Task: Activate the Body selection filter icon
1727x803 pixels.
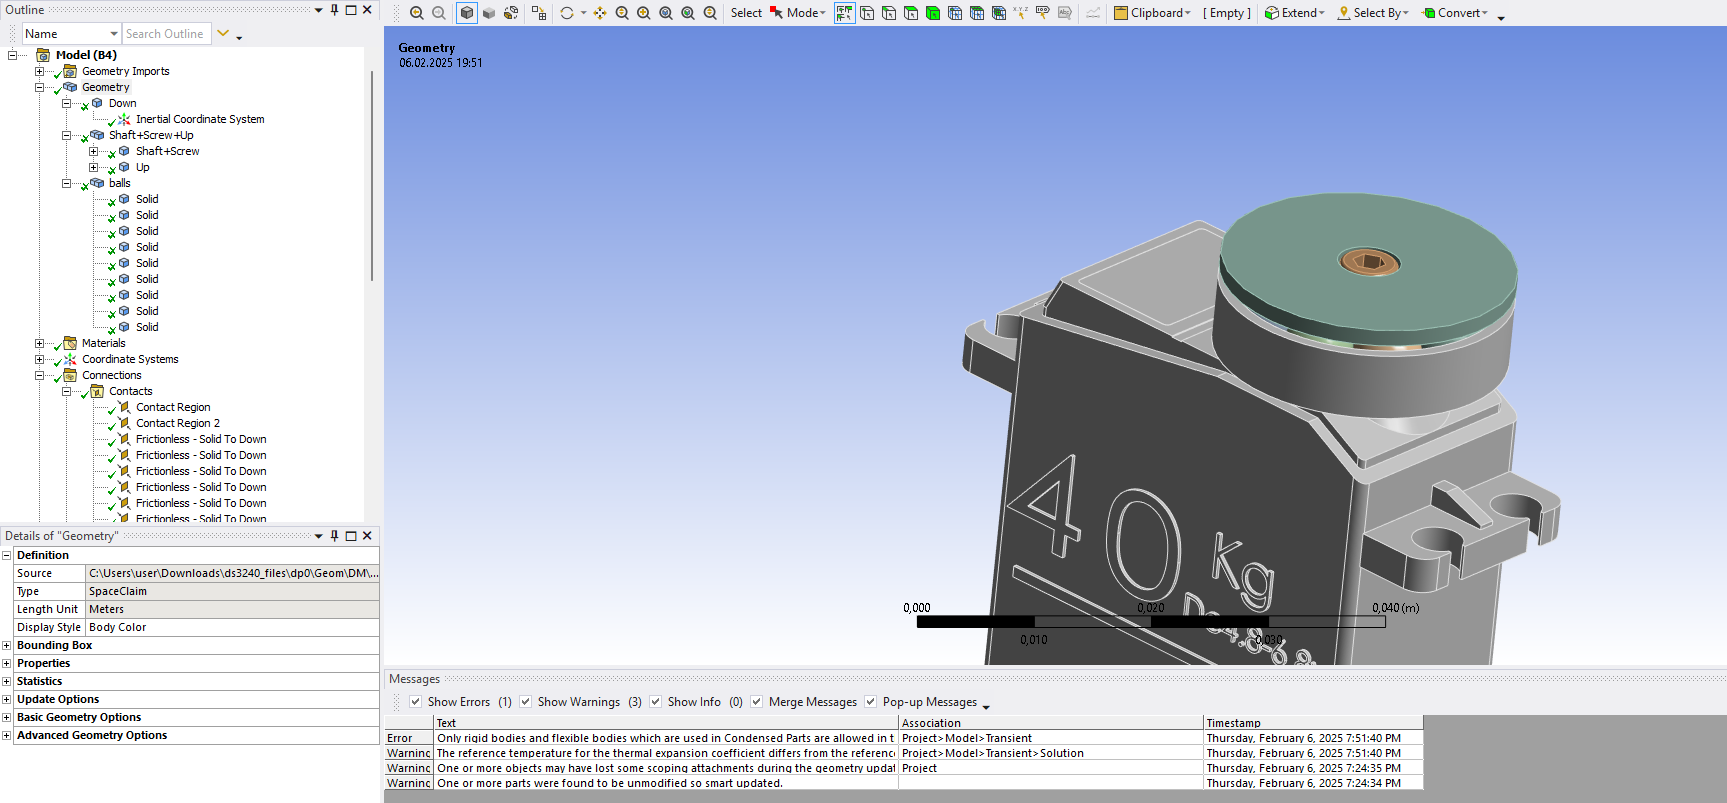Action: click(933, 13)
